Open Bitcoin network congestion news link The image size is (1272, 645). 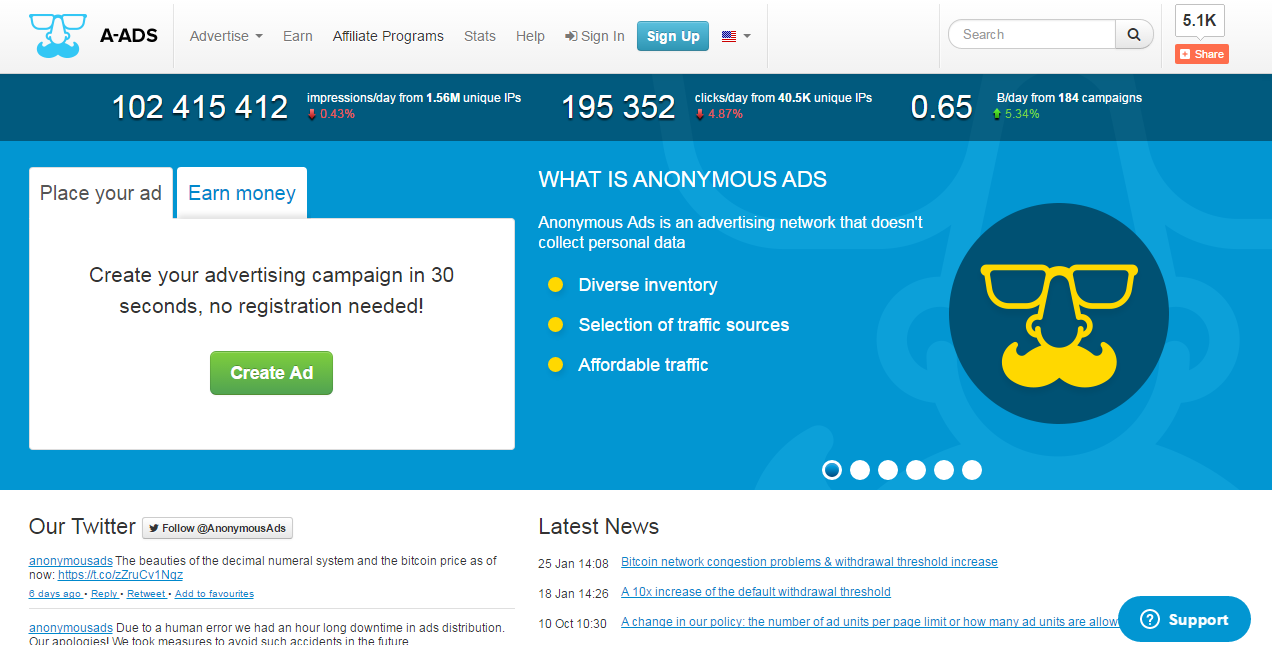tap(809, 562)
